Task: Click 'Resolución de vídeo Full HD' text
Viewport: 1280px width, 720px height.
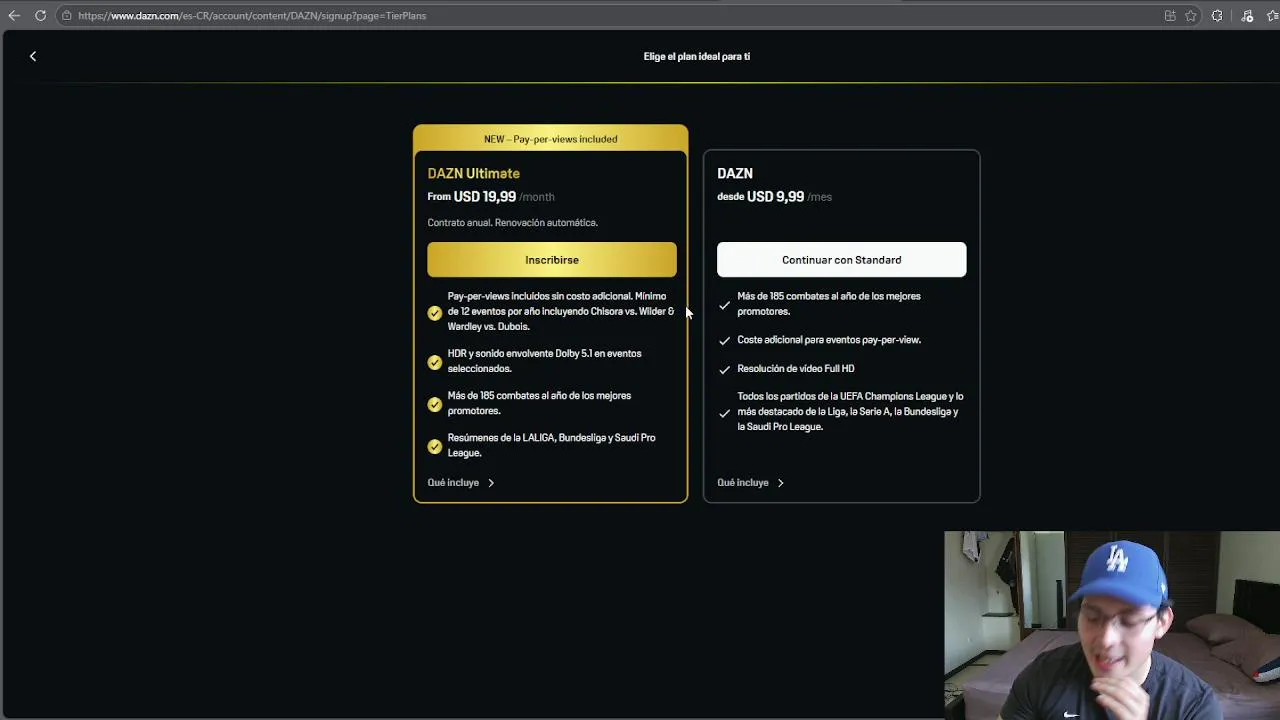Action: pos(796,369)
